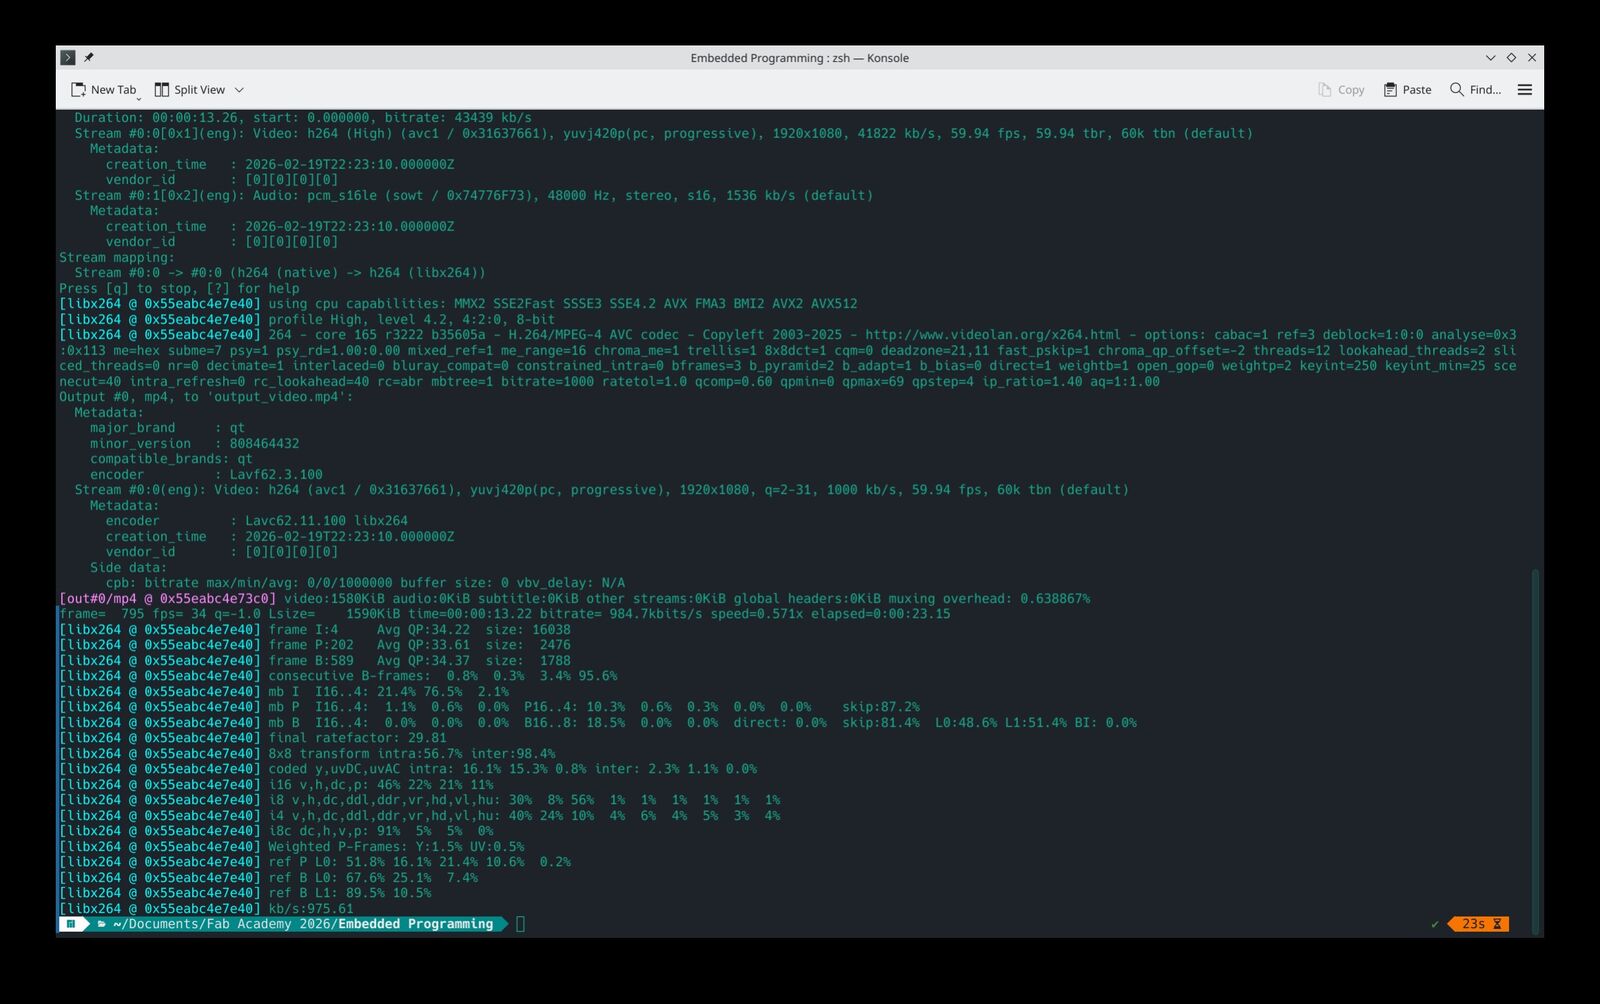Click the 'Stream #0:1[0x2](eng): Audio' line
1600x1004 pixels.
pyautogui.click(x=474, y=195)
